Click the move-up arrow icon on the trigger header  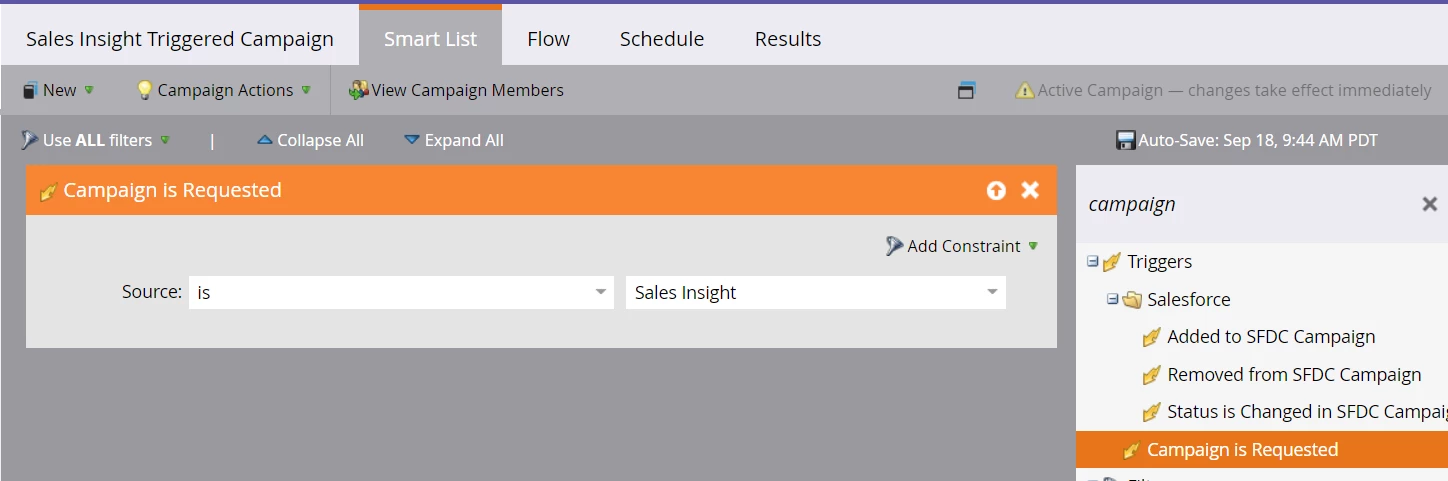[x=996, y=190]
